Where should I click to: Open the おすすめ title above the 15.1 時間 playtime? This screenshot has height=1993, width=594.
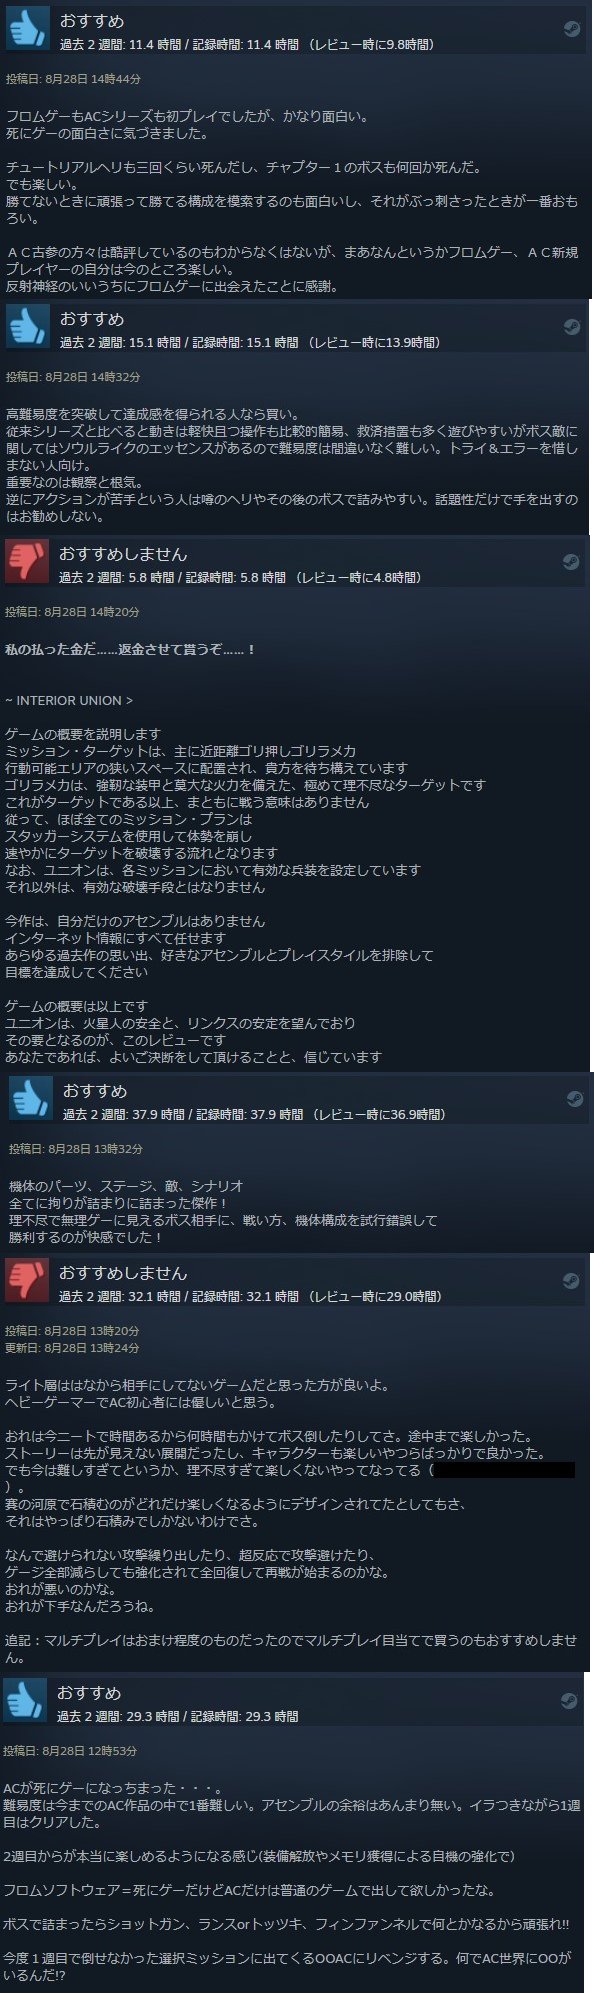point(92,319)
